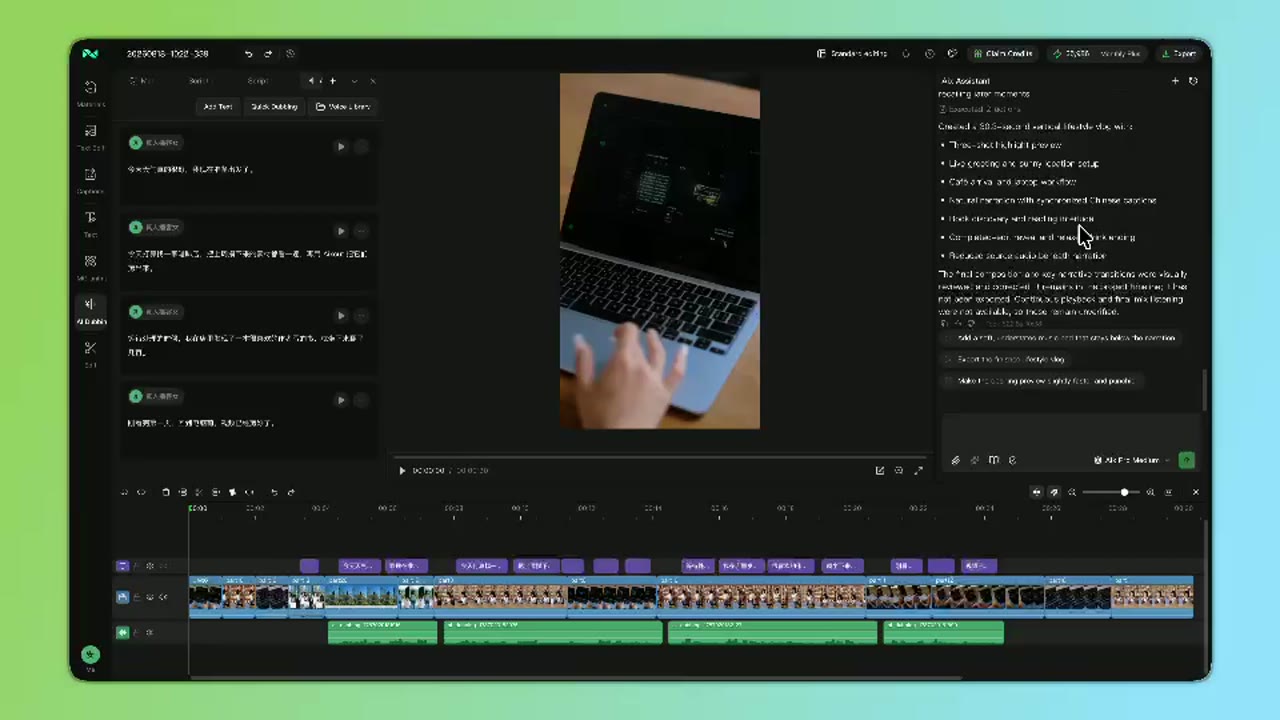Open the Standard editing mode dropdown

pos(852,54)
